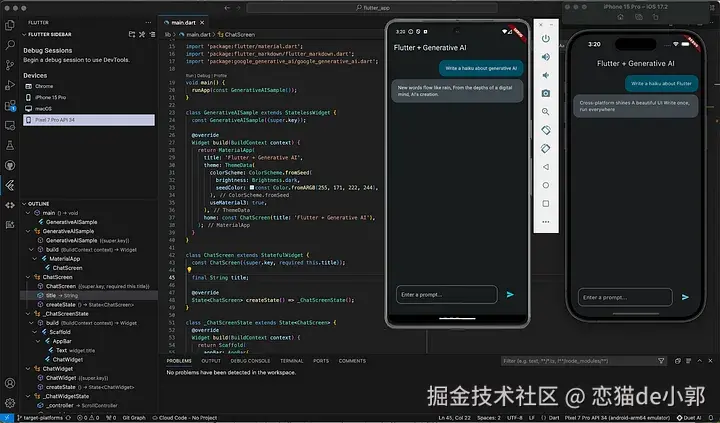Open the Extensions view with badge
The height and width of the screenshot is (423, 720).
(10, 106)
